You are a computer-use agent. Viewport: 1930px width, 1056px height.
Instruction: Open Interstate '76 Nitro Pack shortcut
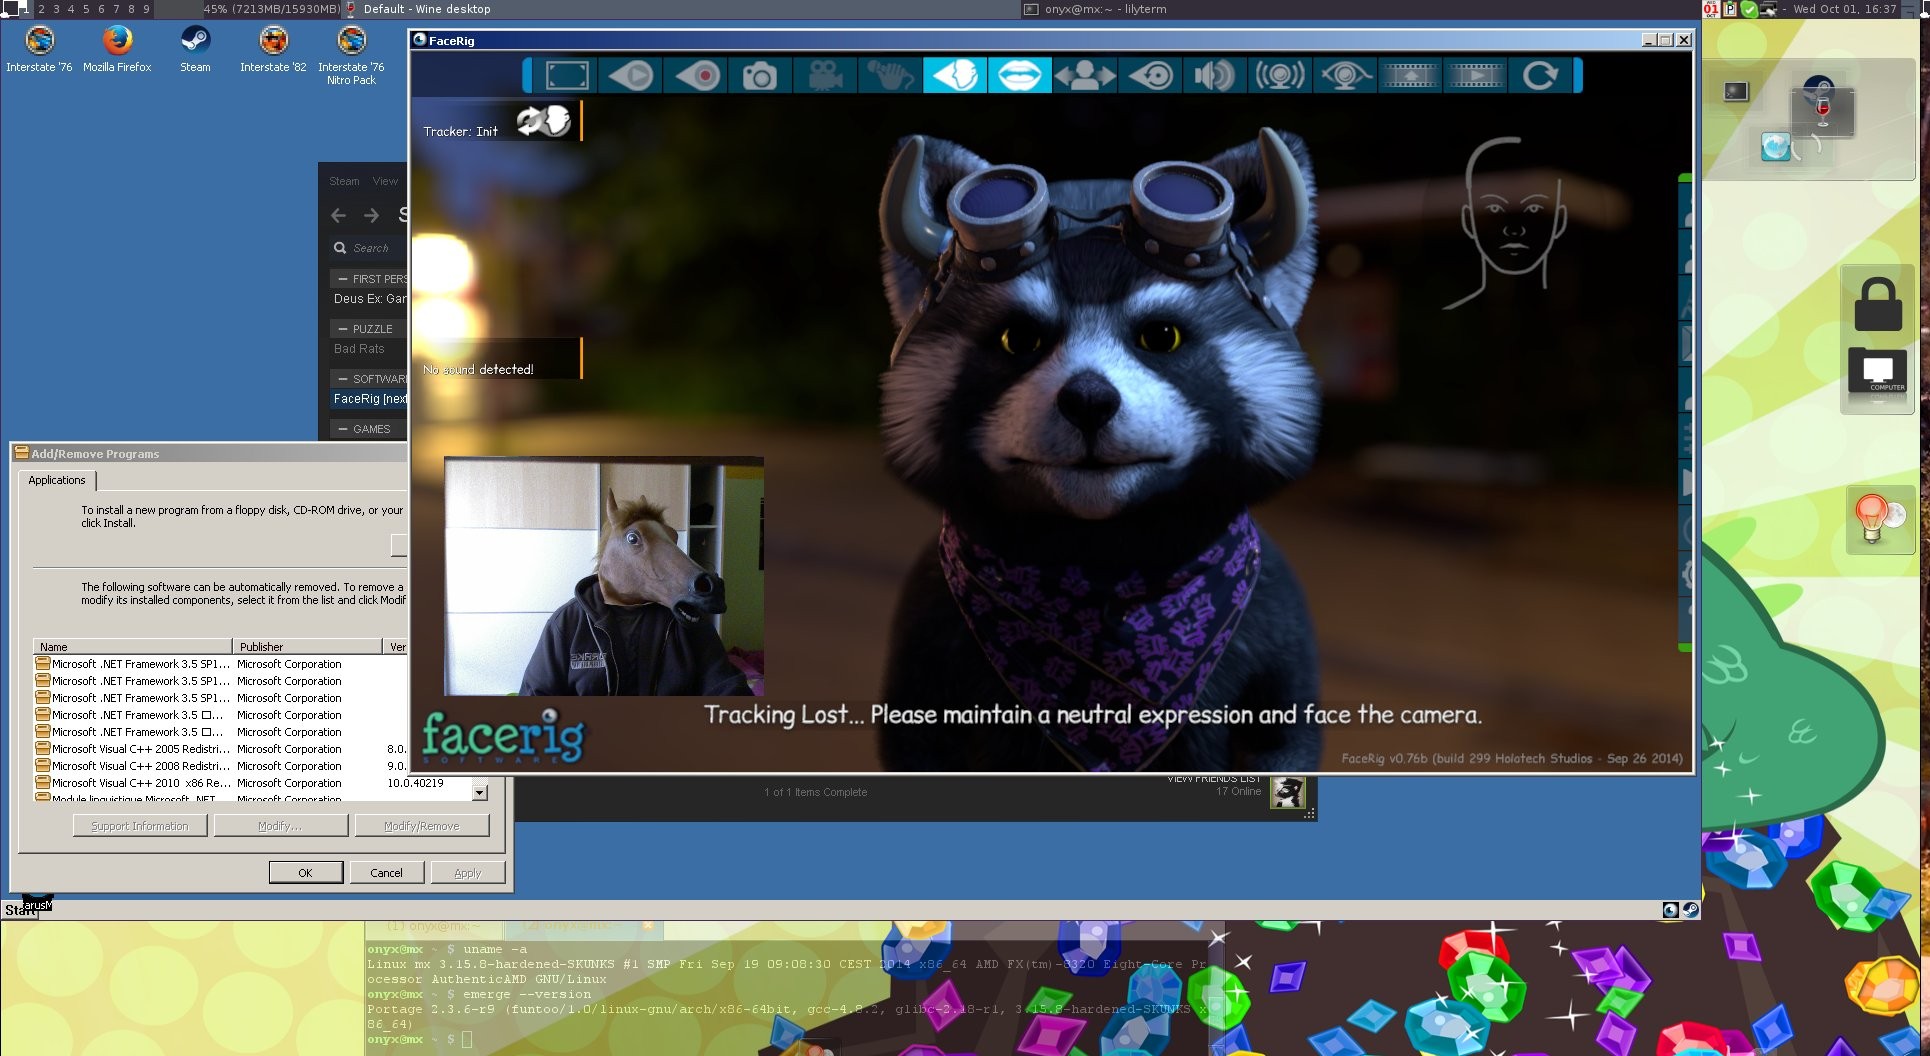pos(351,56)
